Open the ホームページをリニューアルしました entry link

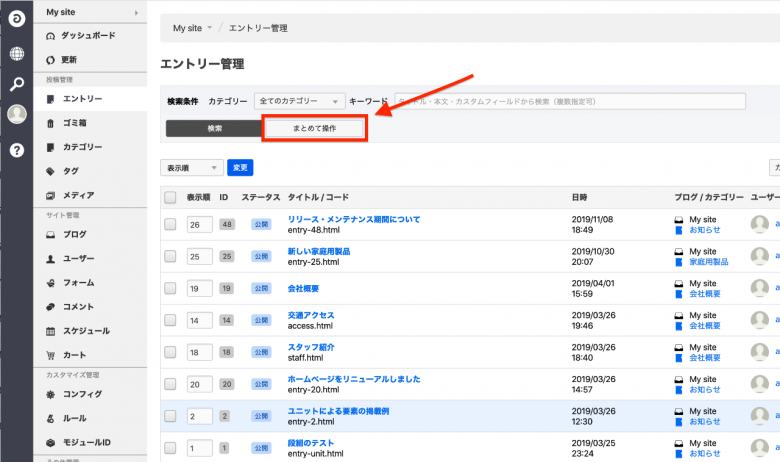354,379
